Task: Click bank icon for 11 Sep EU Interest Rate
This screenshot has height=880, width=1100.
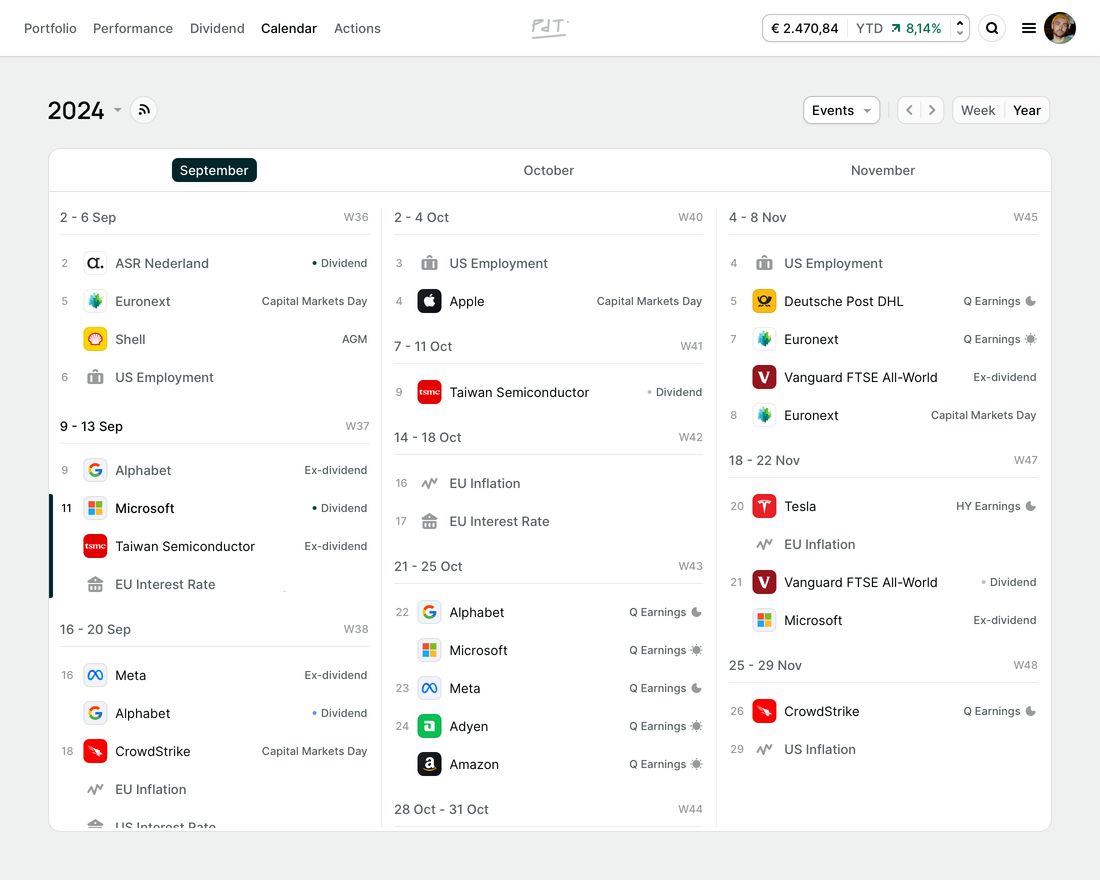Action: [95, 585]
